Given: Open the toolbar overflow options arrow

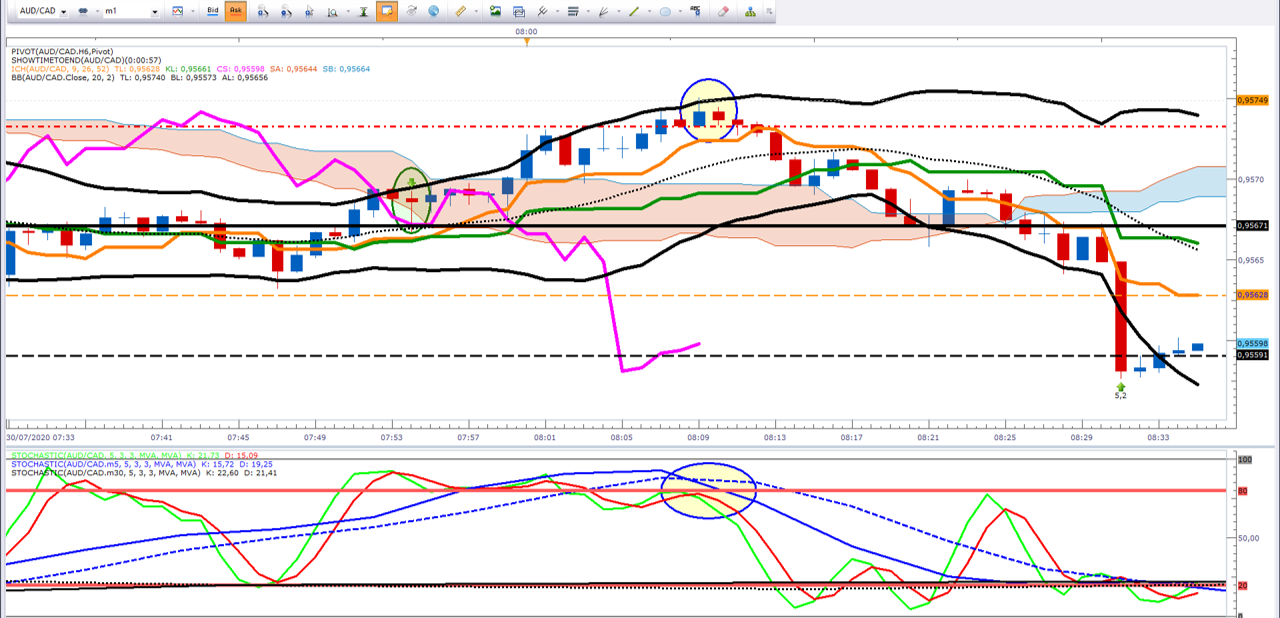Looking at the screenshot, I should (x=769, y=11).
